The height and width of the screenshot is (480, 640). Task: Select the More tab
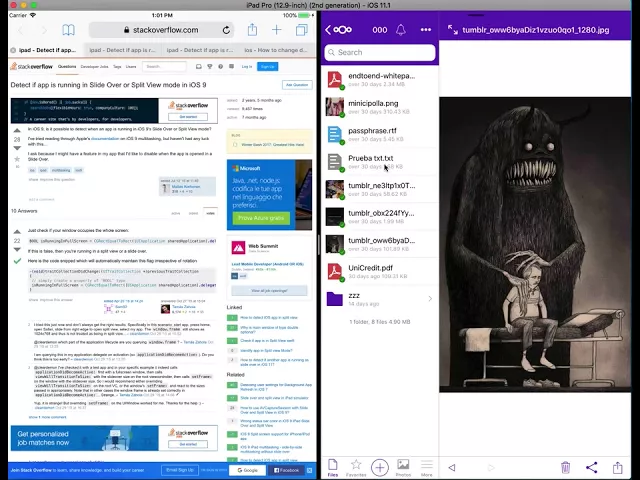pyautogui.click(x=427, y=468)
